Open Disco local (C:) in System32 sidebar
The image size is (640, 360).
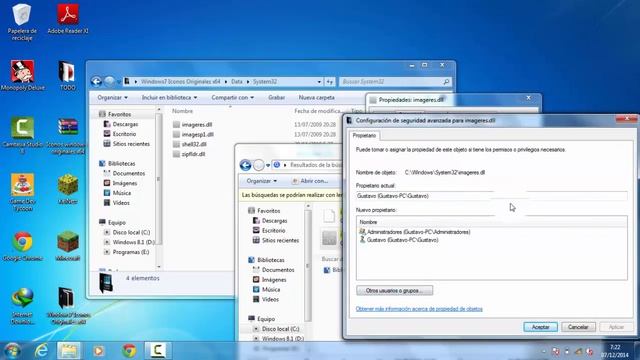coord(127,232)
